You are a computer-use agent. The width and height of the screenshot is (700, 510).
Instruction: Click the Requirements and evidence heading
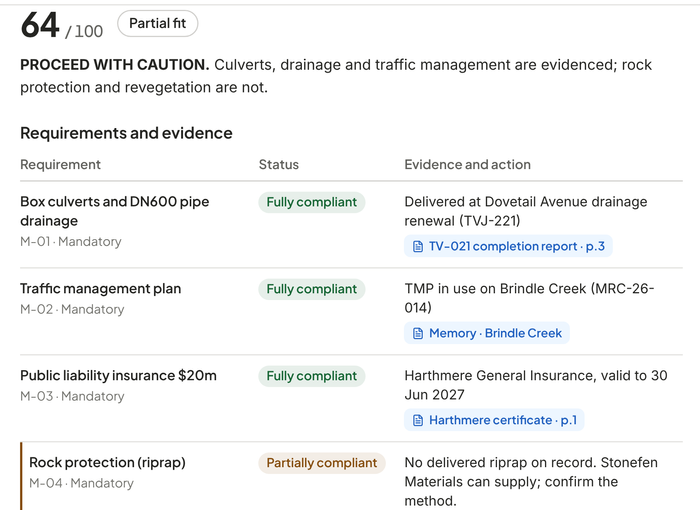126,133
